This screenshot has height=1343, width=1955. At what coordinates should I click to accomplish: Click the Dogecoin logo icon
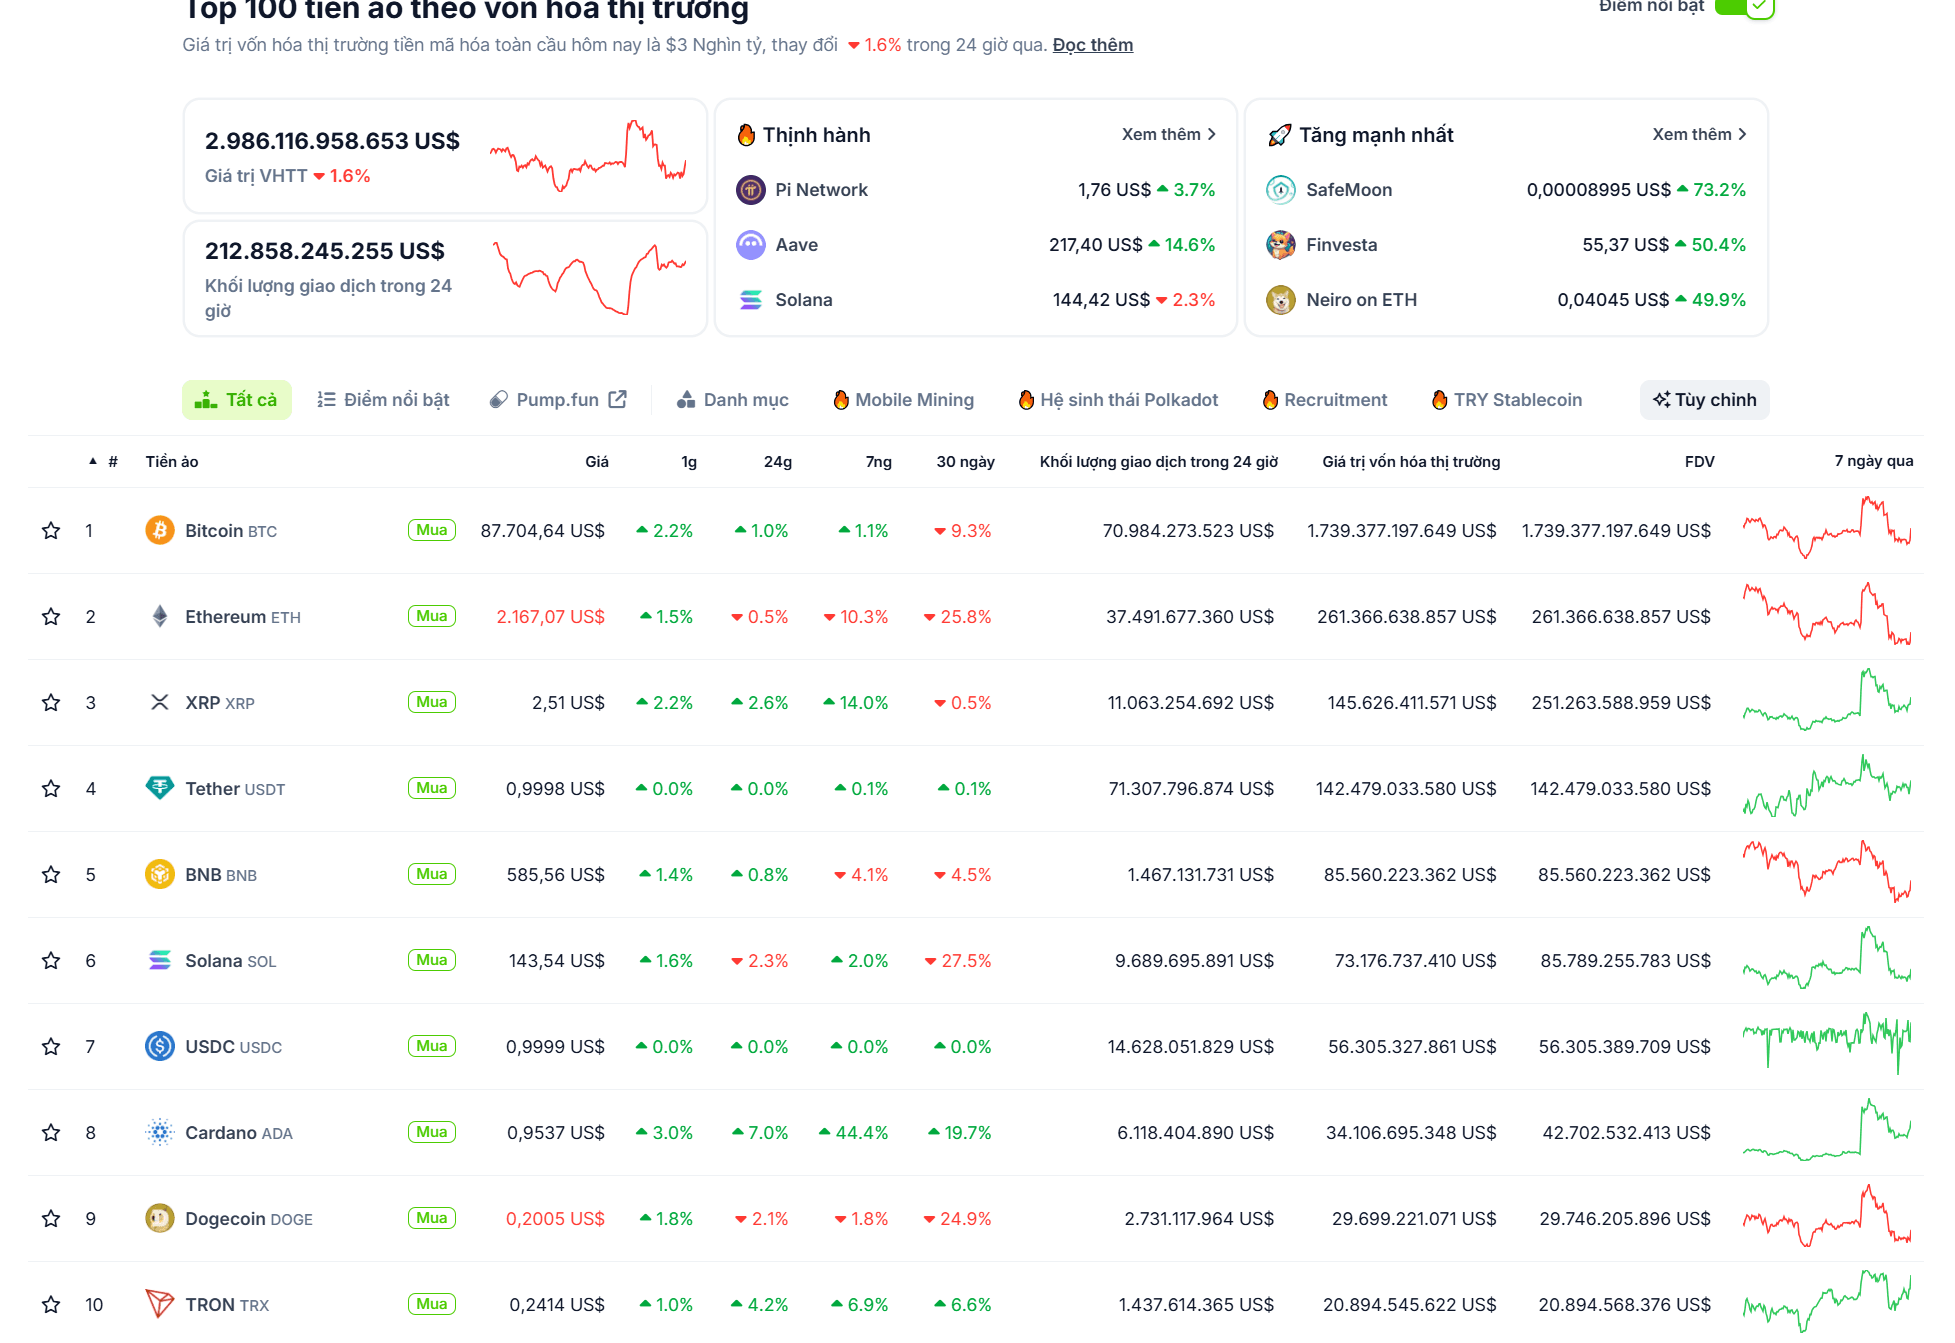pyautogui.click(x=160, y=1218)
